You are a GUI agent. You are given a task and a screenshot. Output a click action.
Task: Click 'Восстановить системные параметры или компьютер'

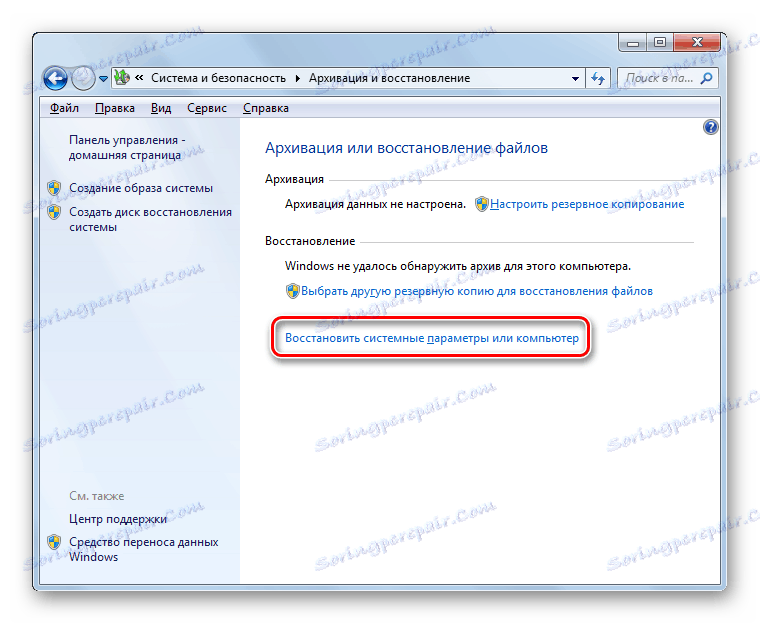point(432,338)
